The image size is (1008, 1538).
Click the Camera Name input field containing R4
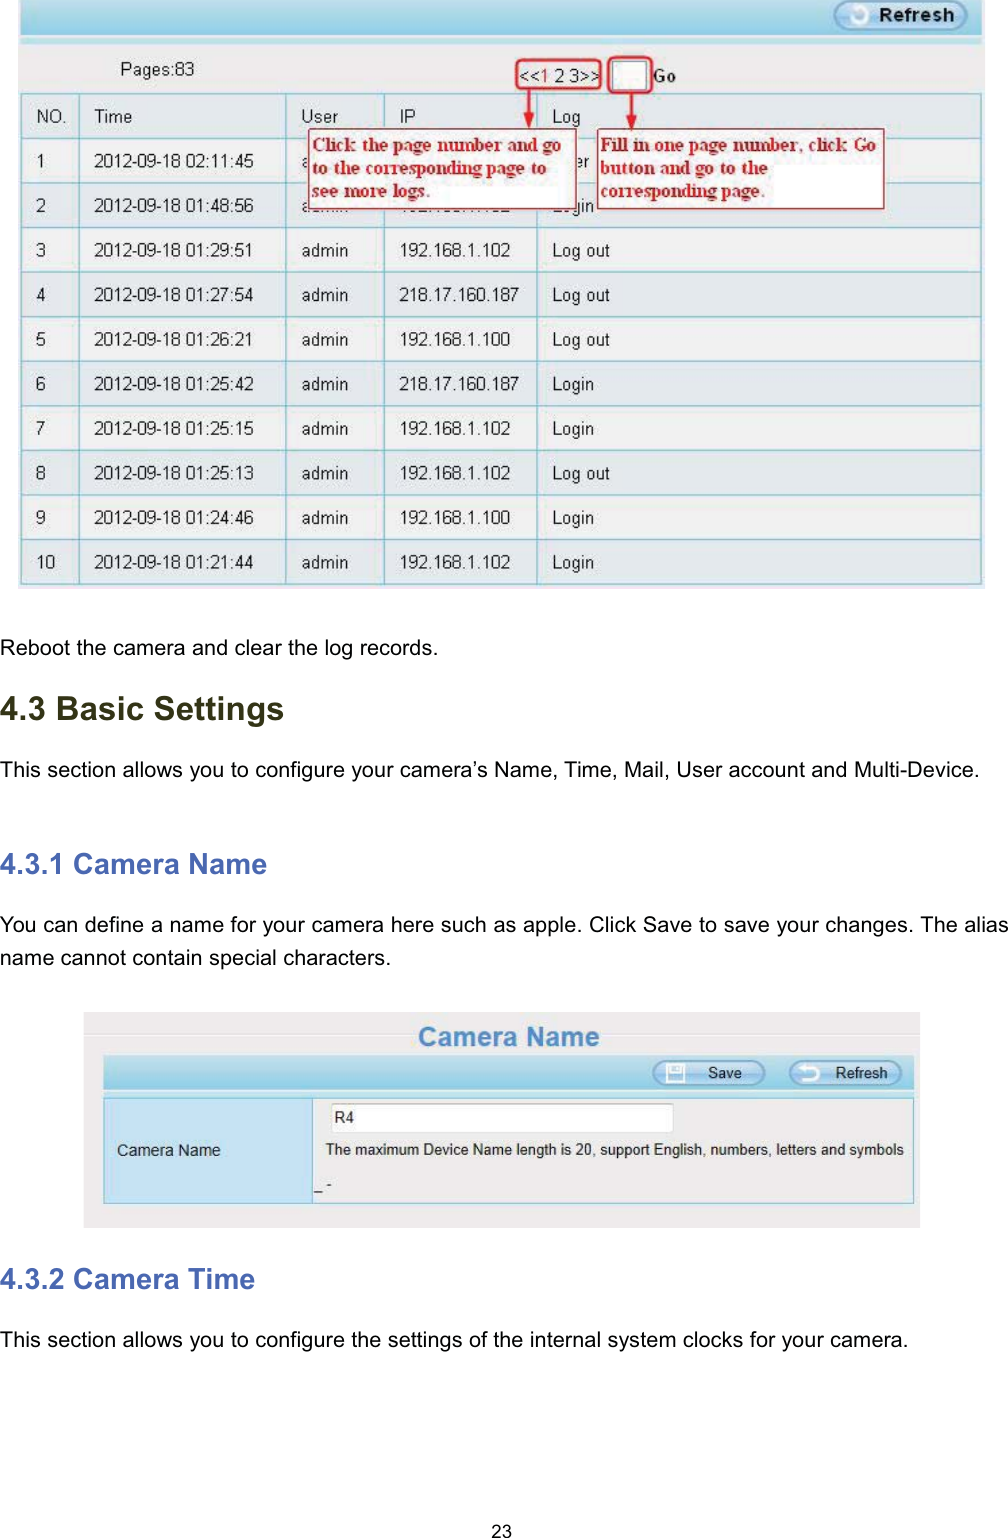502,1117
